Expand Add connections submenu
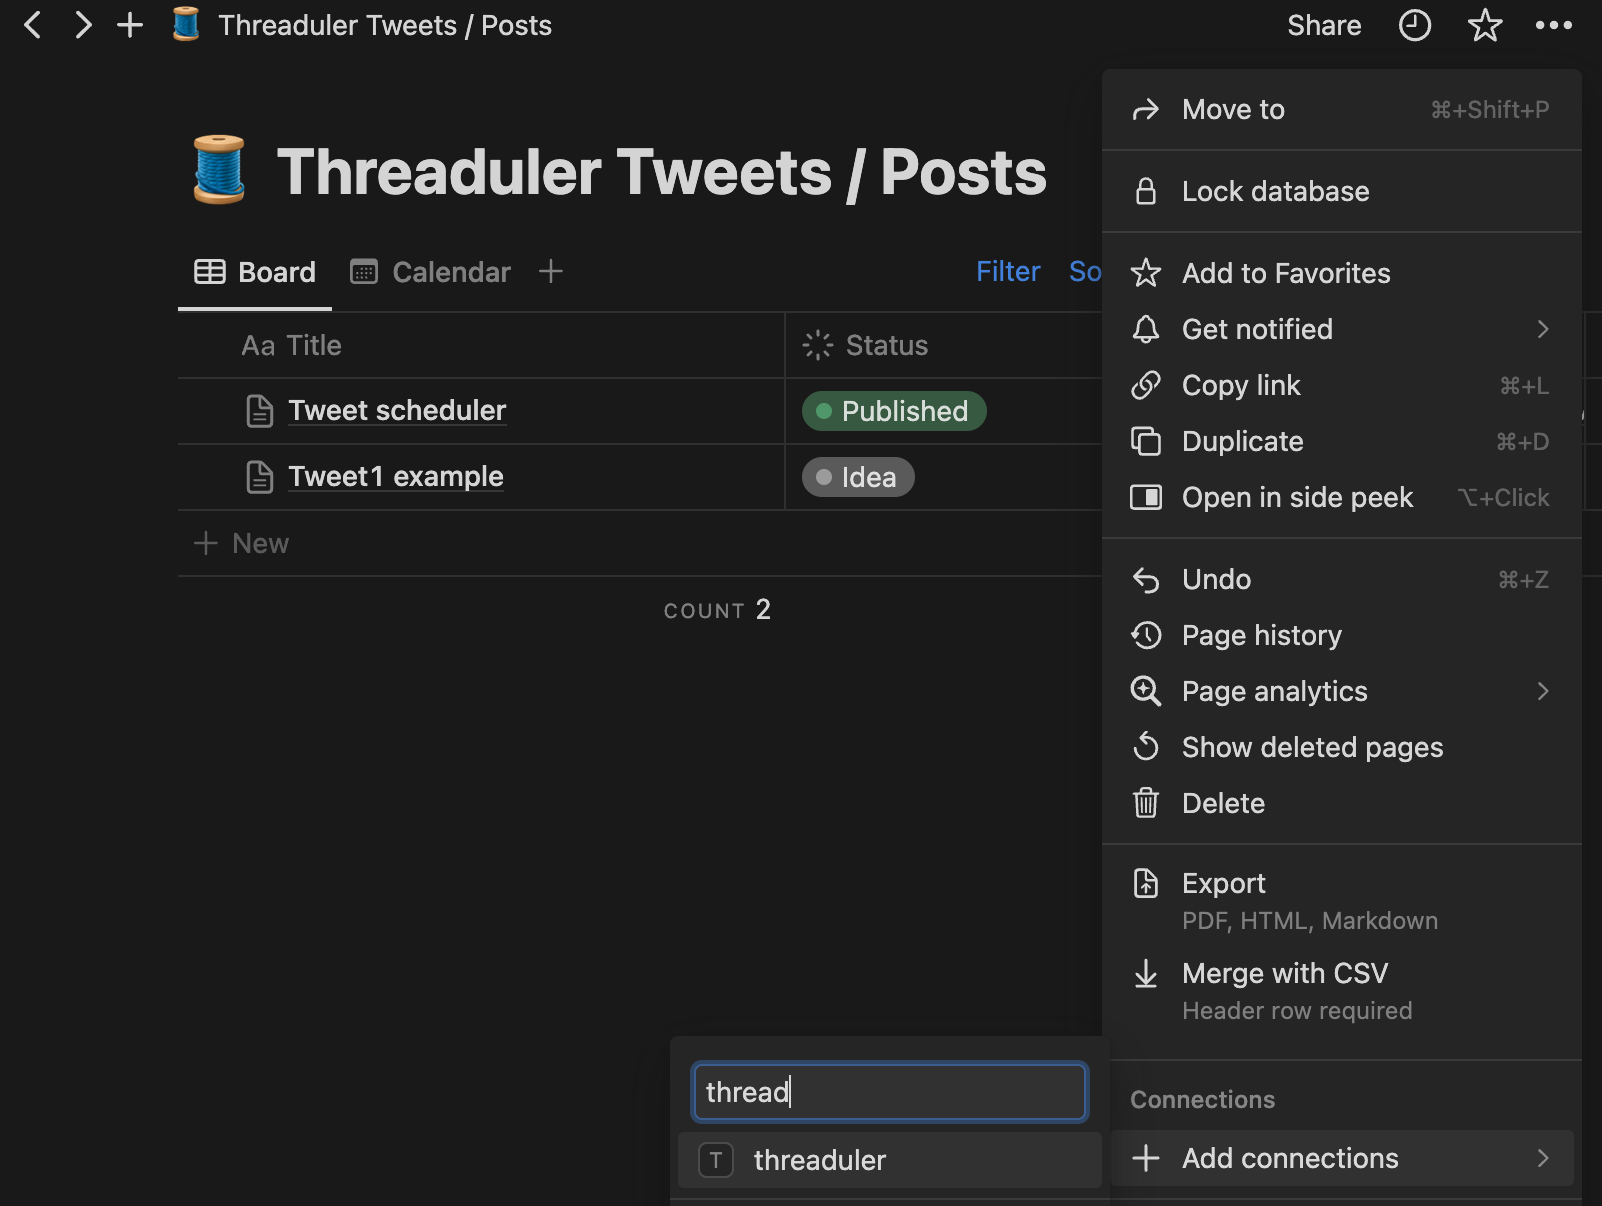Screen dimensions: 1602x1206 coord(1341,1158)
